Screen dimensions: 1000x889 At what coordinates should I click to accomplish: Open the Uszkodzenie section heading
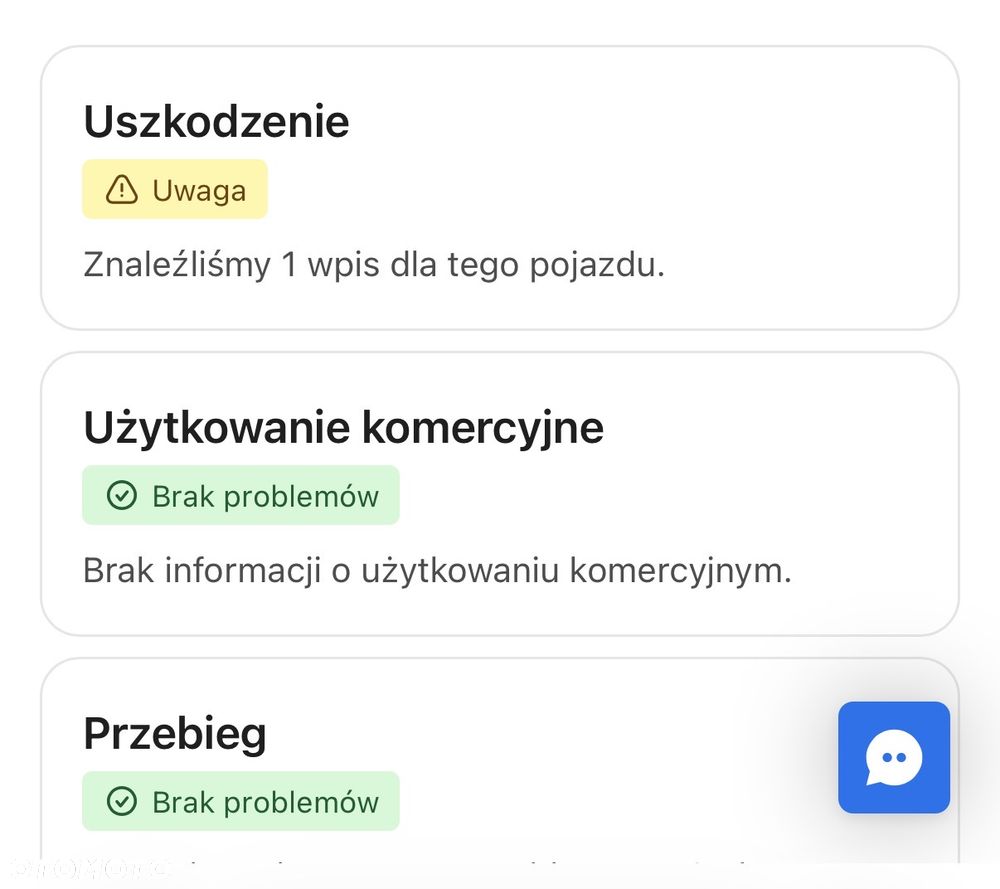pyautogui.click(x=216, y=122)
